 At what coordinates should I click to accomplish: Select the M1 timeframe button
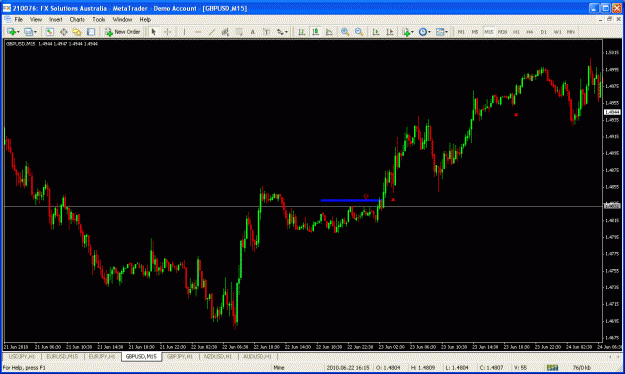461,32
